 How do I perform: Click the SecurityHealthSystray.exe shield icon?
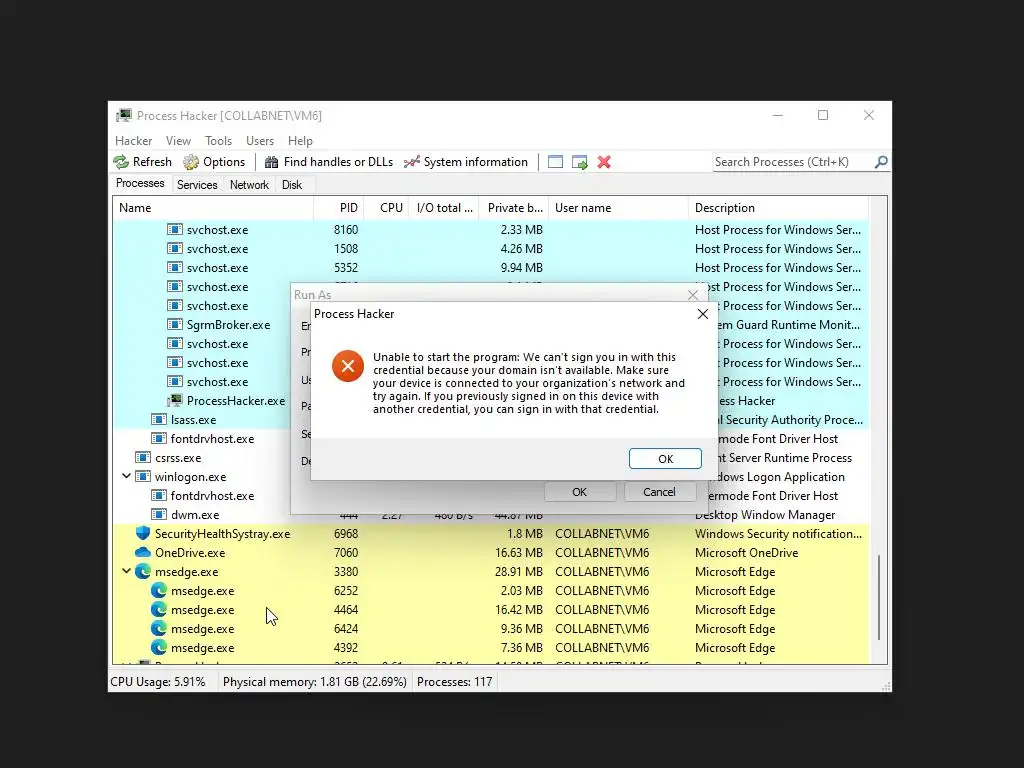click(x=143, y=534)
